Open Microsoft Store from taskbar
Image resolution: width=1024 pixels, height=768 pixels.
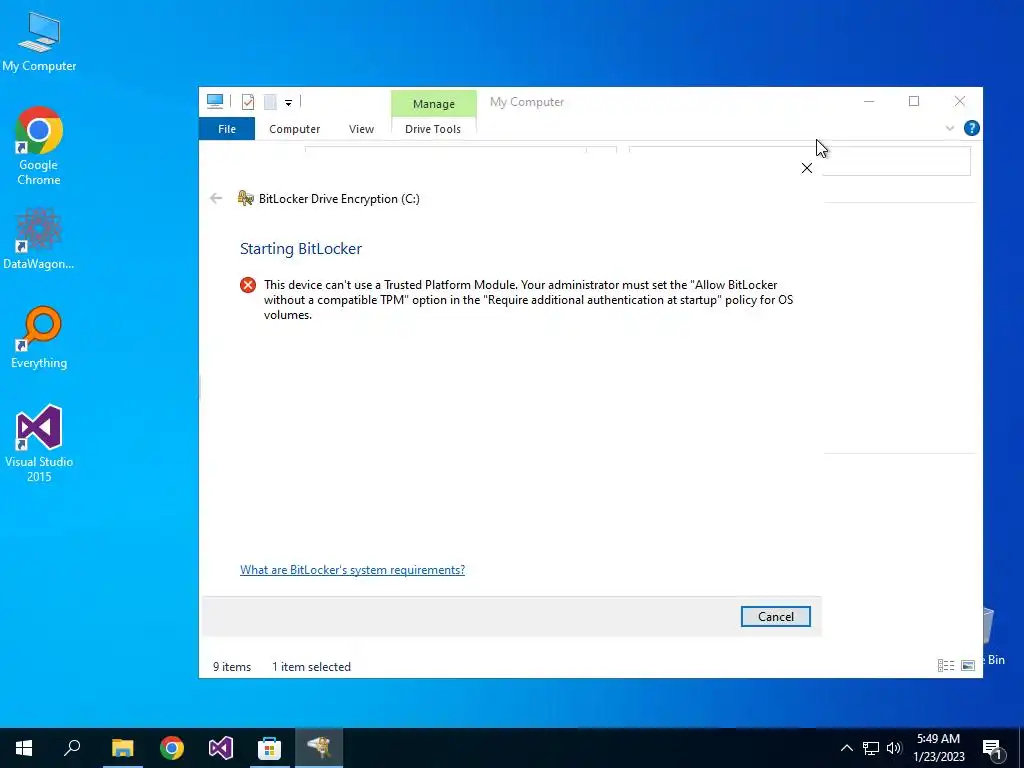tap(269, 748)
